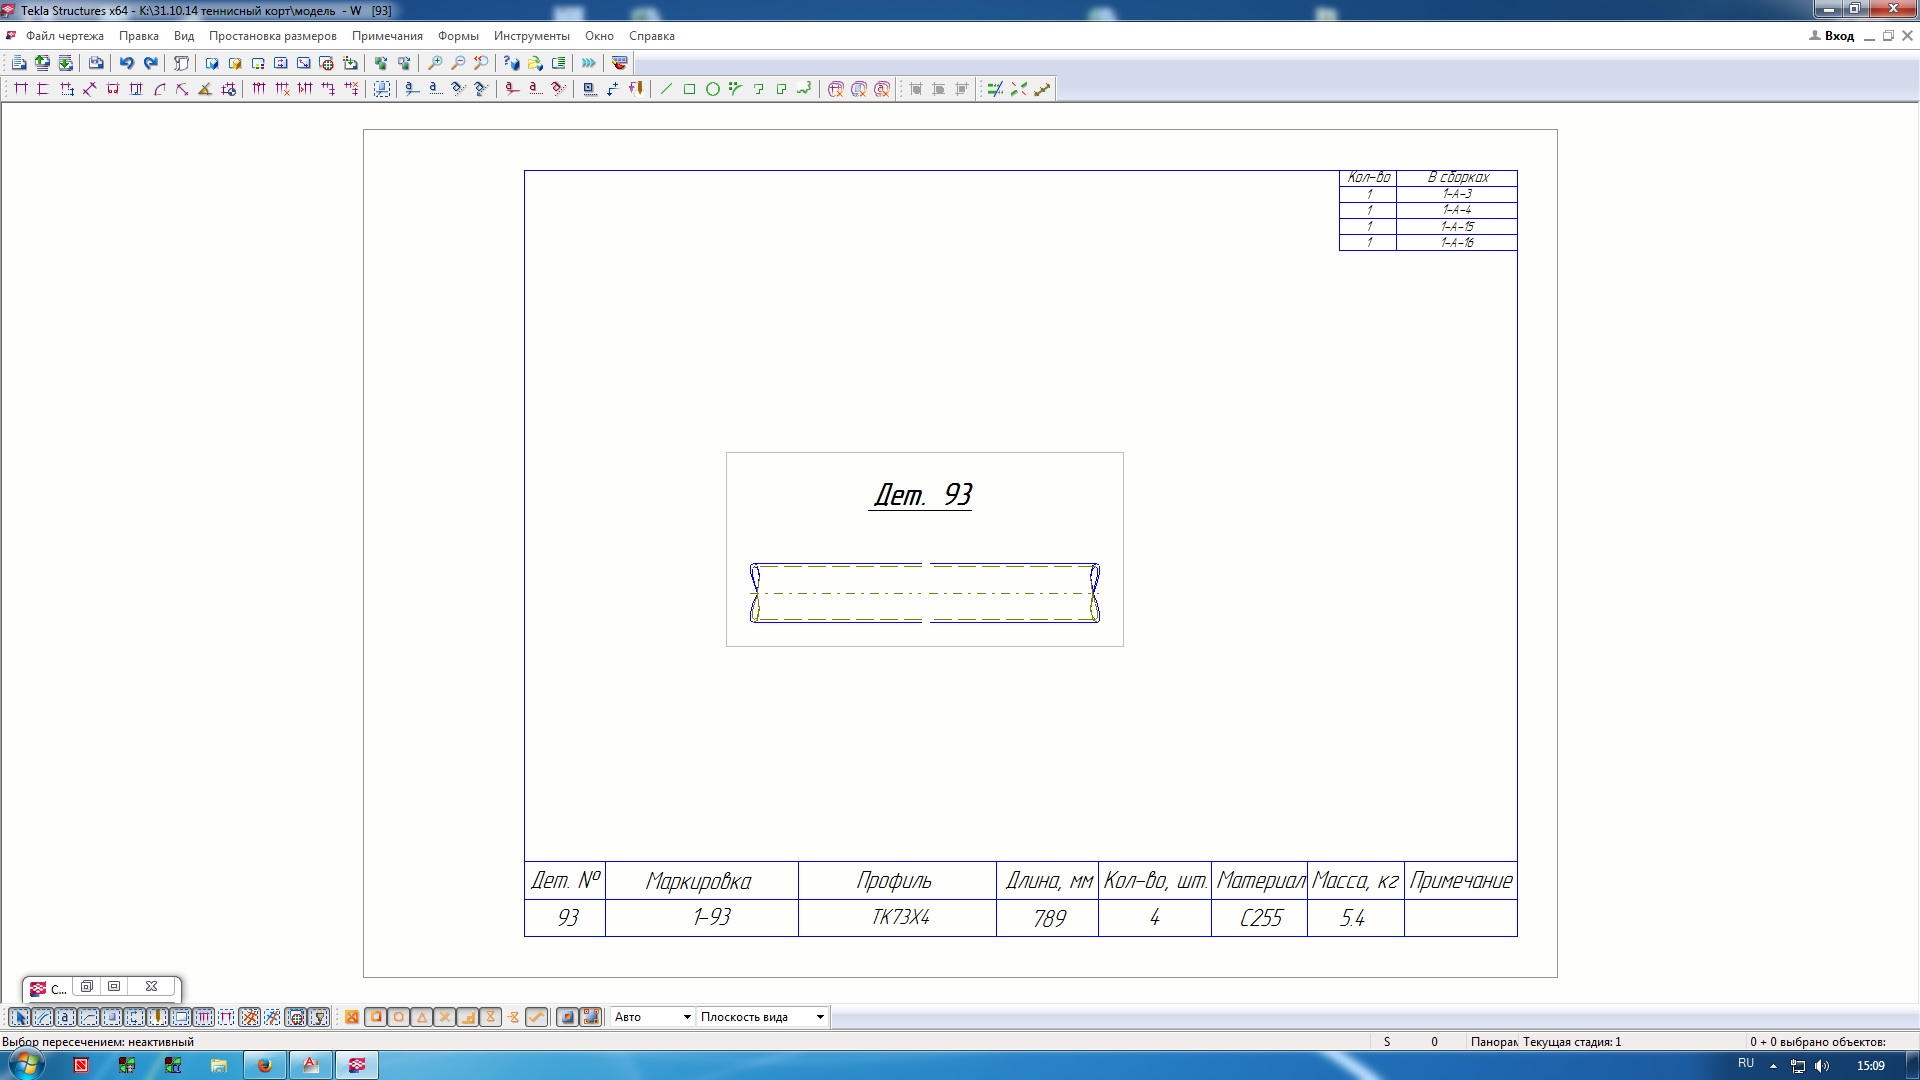Click the Undo arrow icon
This screenshot has width=1920, height=1080.
126,63
